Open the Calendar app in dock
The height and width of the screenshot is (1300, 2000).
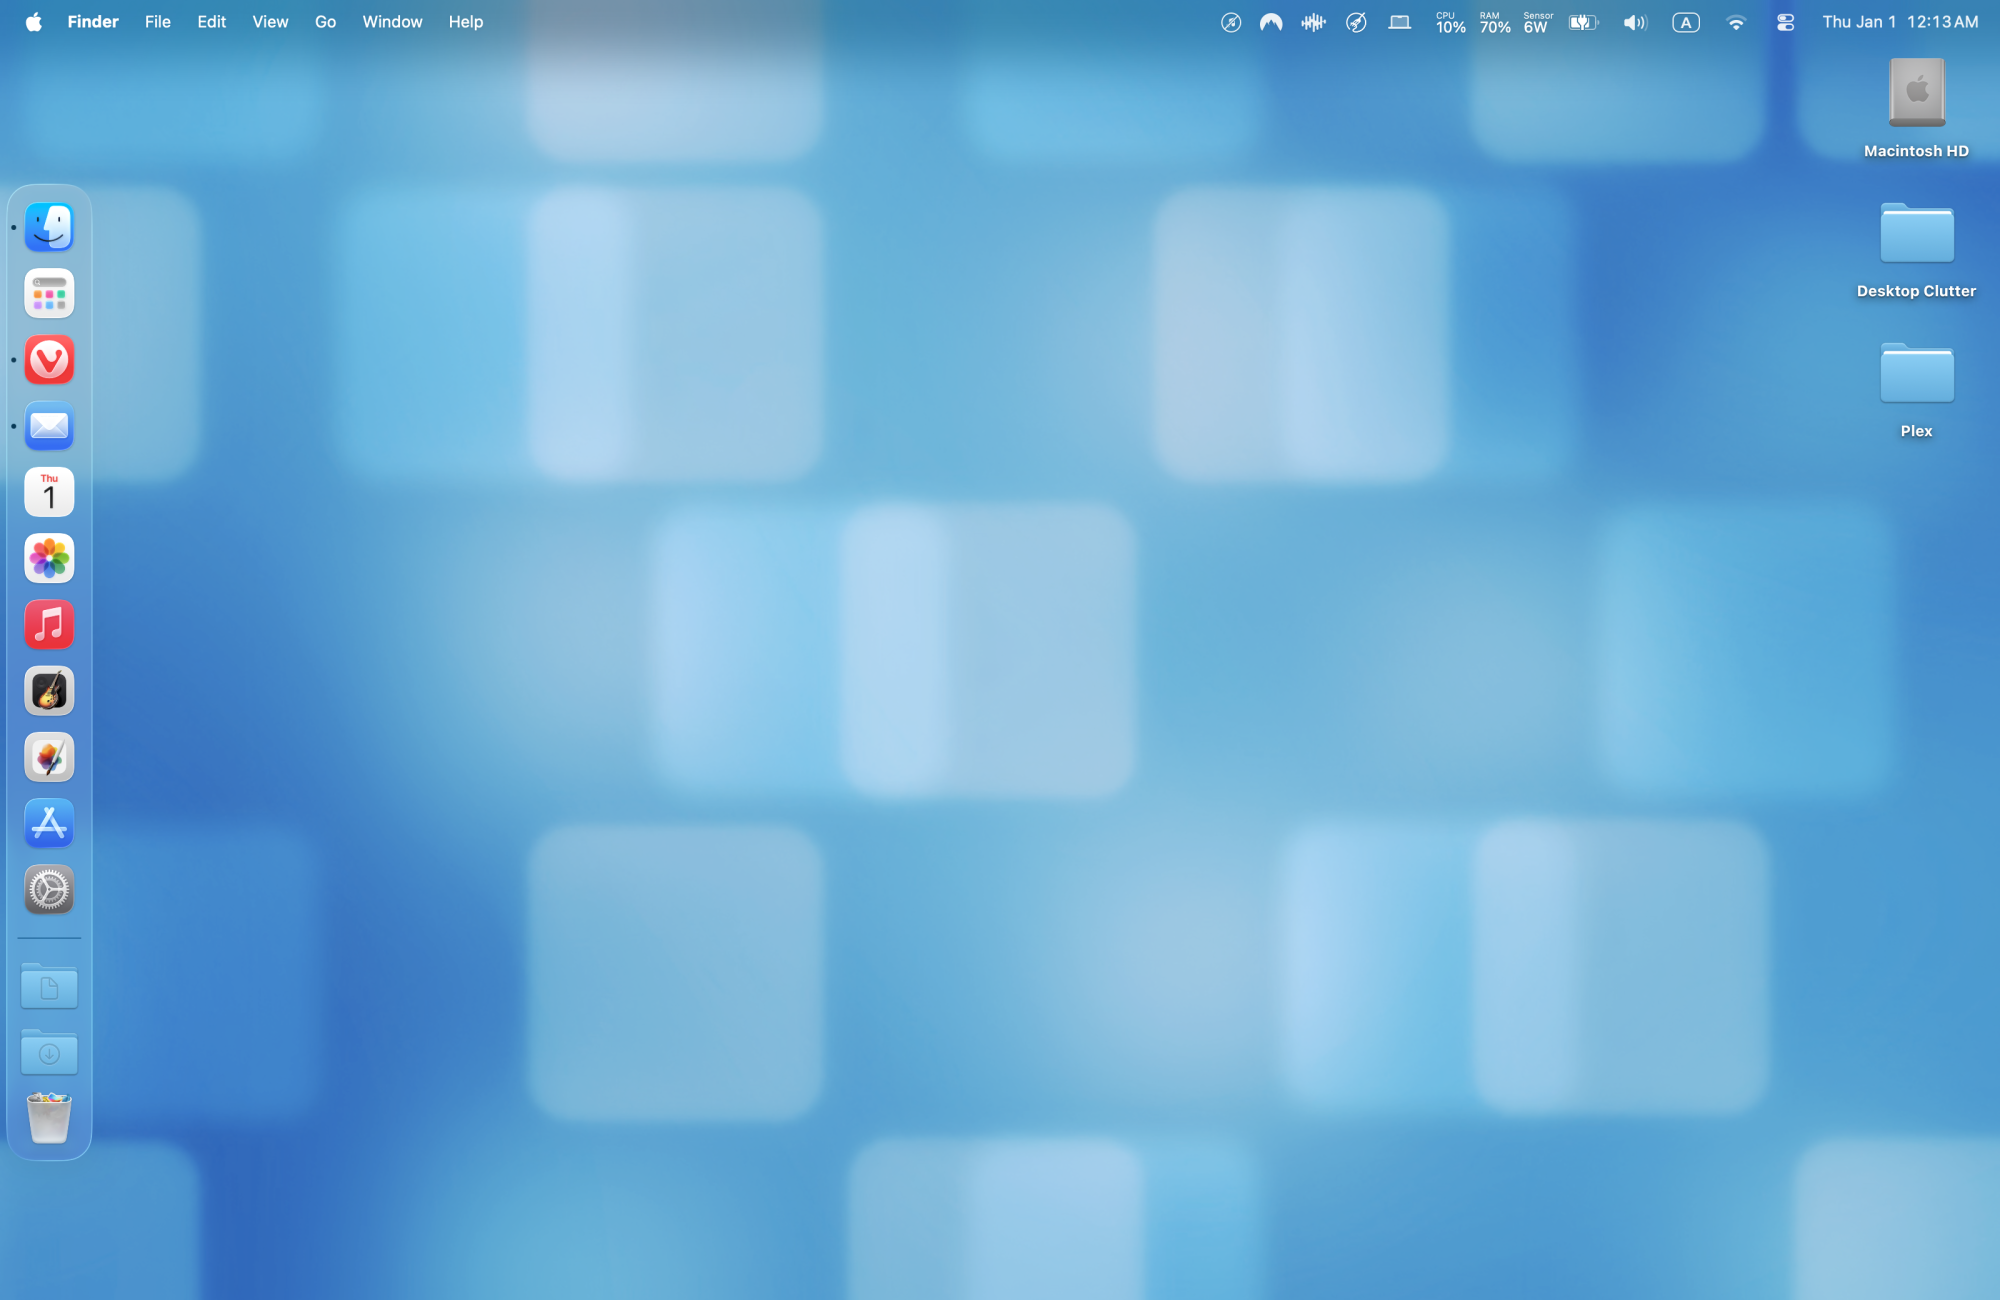pyautogui.click(x=49, y=492)
